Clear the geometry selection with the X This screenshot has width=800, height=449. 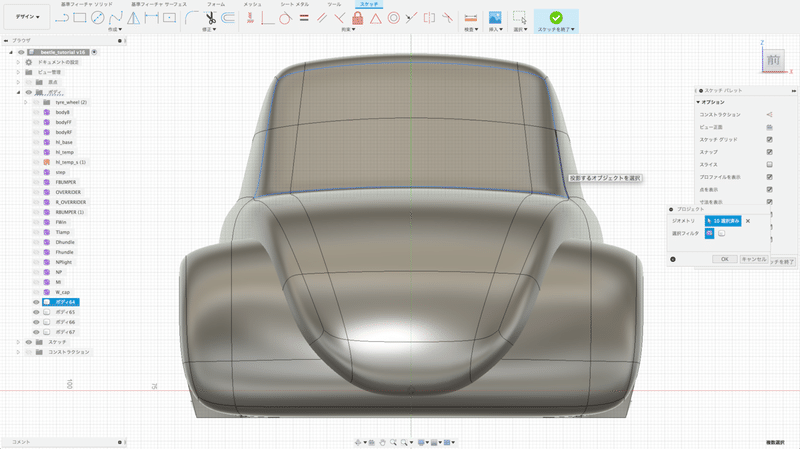[748, 220]
